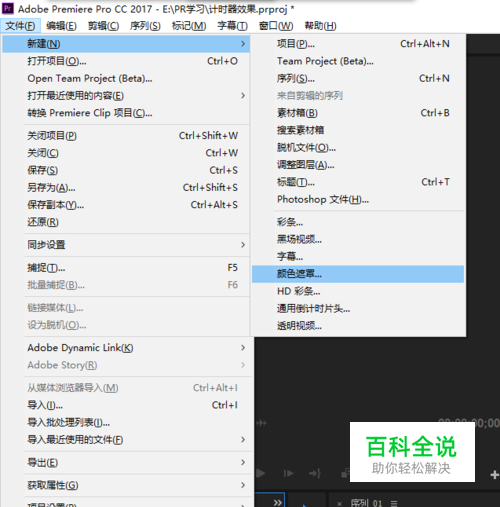Choose 导入批处理列表(I)... entry
The height and width of the screenshot is (507, 500).
coord(126,422)
